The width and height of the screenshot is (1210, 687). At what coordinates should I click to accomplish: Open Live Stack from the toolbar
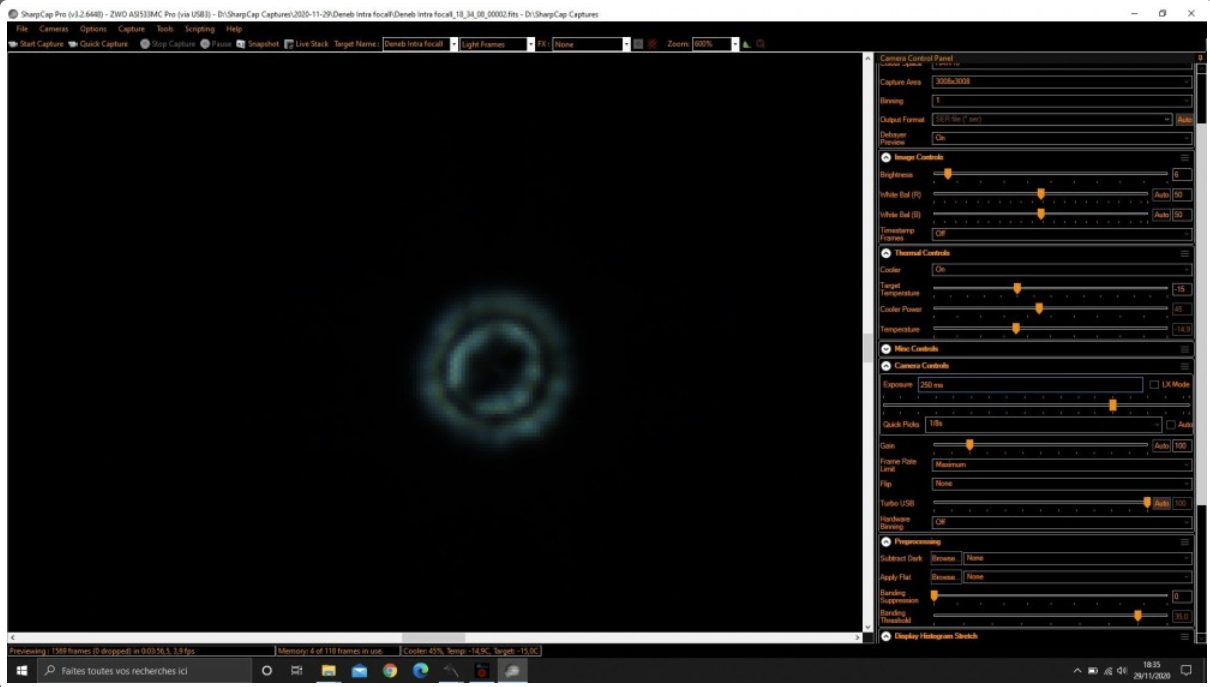pos(306,44)
